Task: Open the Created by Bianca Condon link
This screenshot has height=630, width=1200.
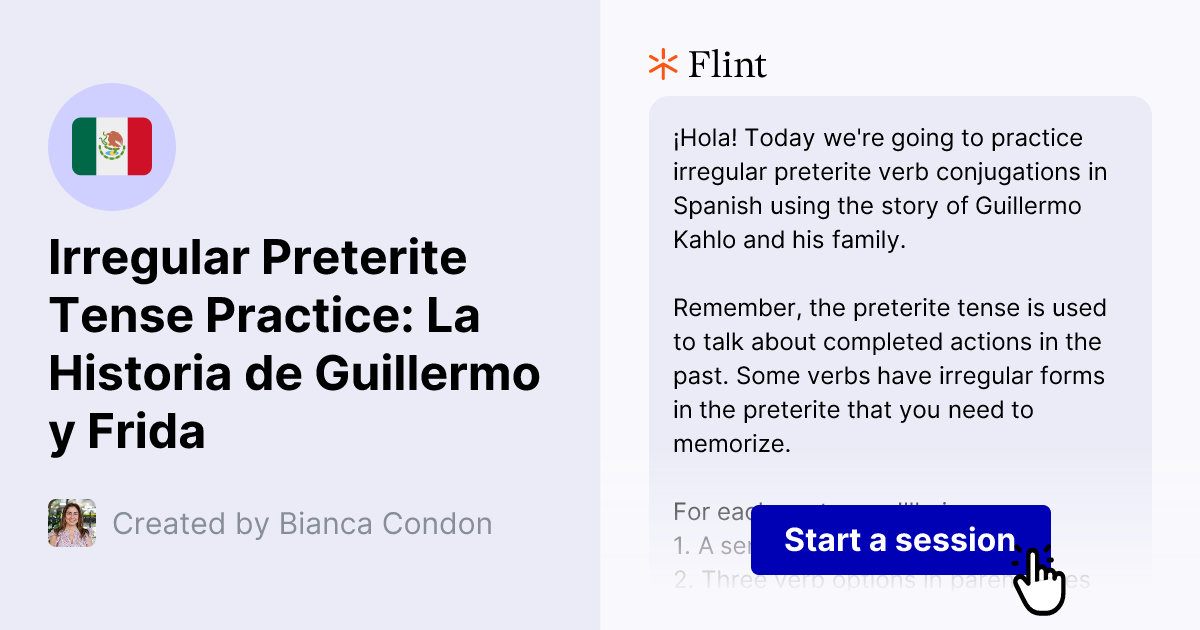Action: point(302,523)
